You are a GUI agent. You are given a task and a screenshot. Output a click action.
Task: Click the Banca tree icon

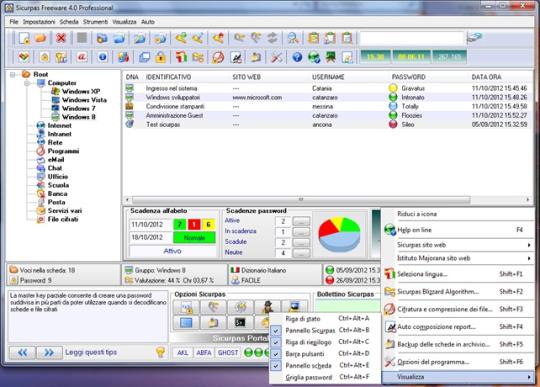[41, 194]
